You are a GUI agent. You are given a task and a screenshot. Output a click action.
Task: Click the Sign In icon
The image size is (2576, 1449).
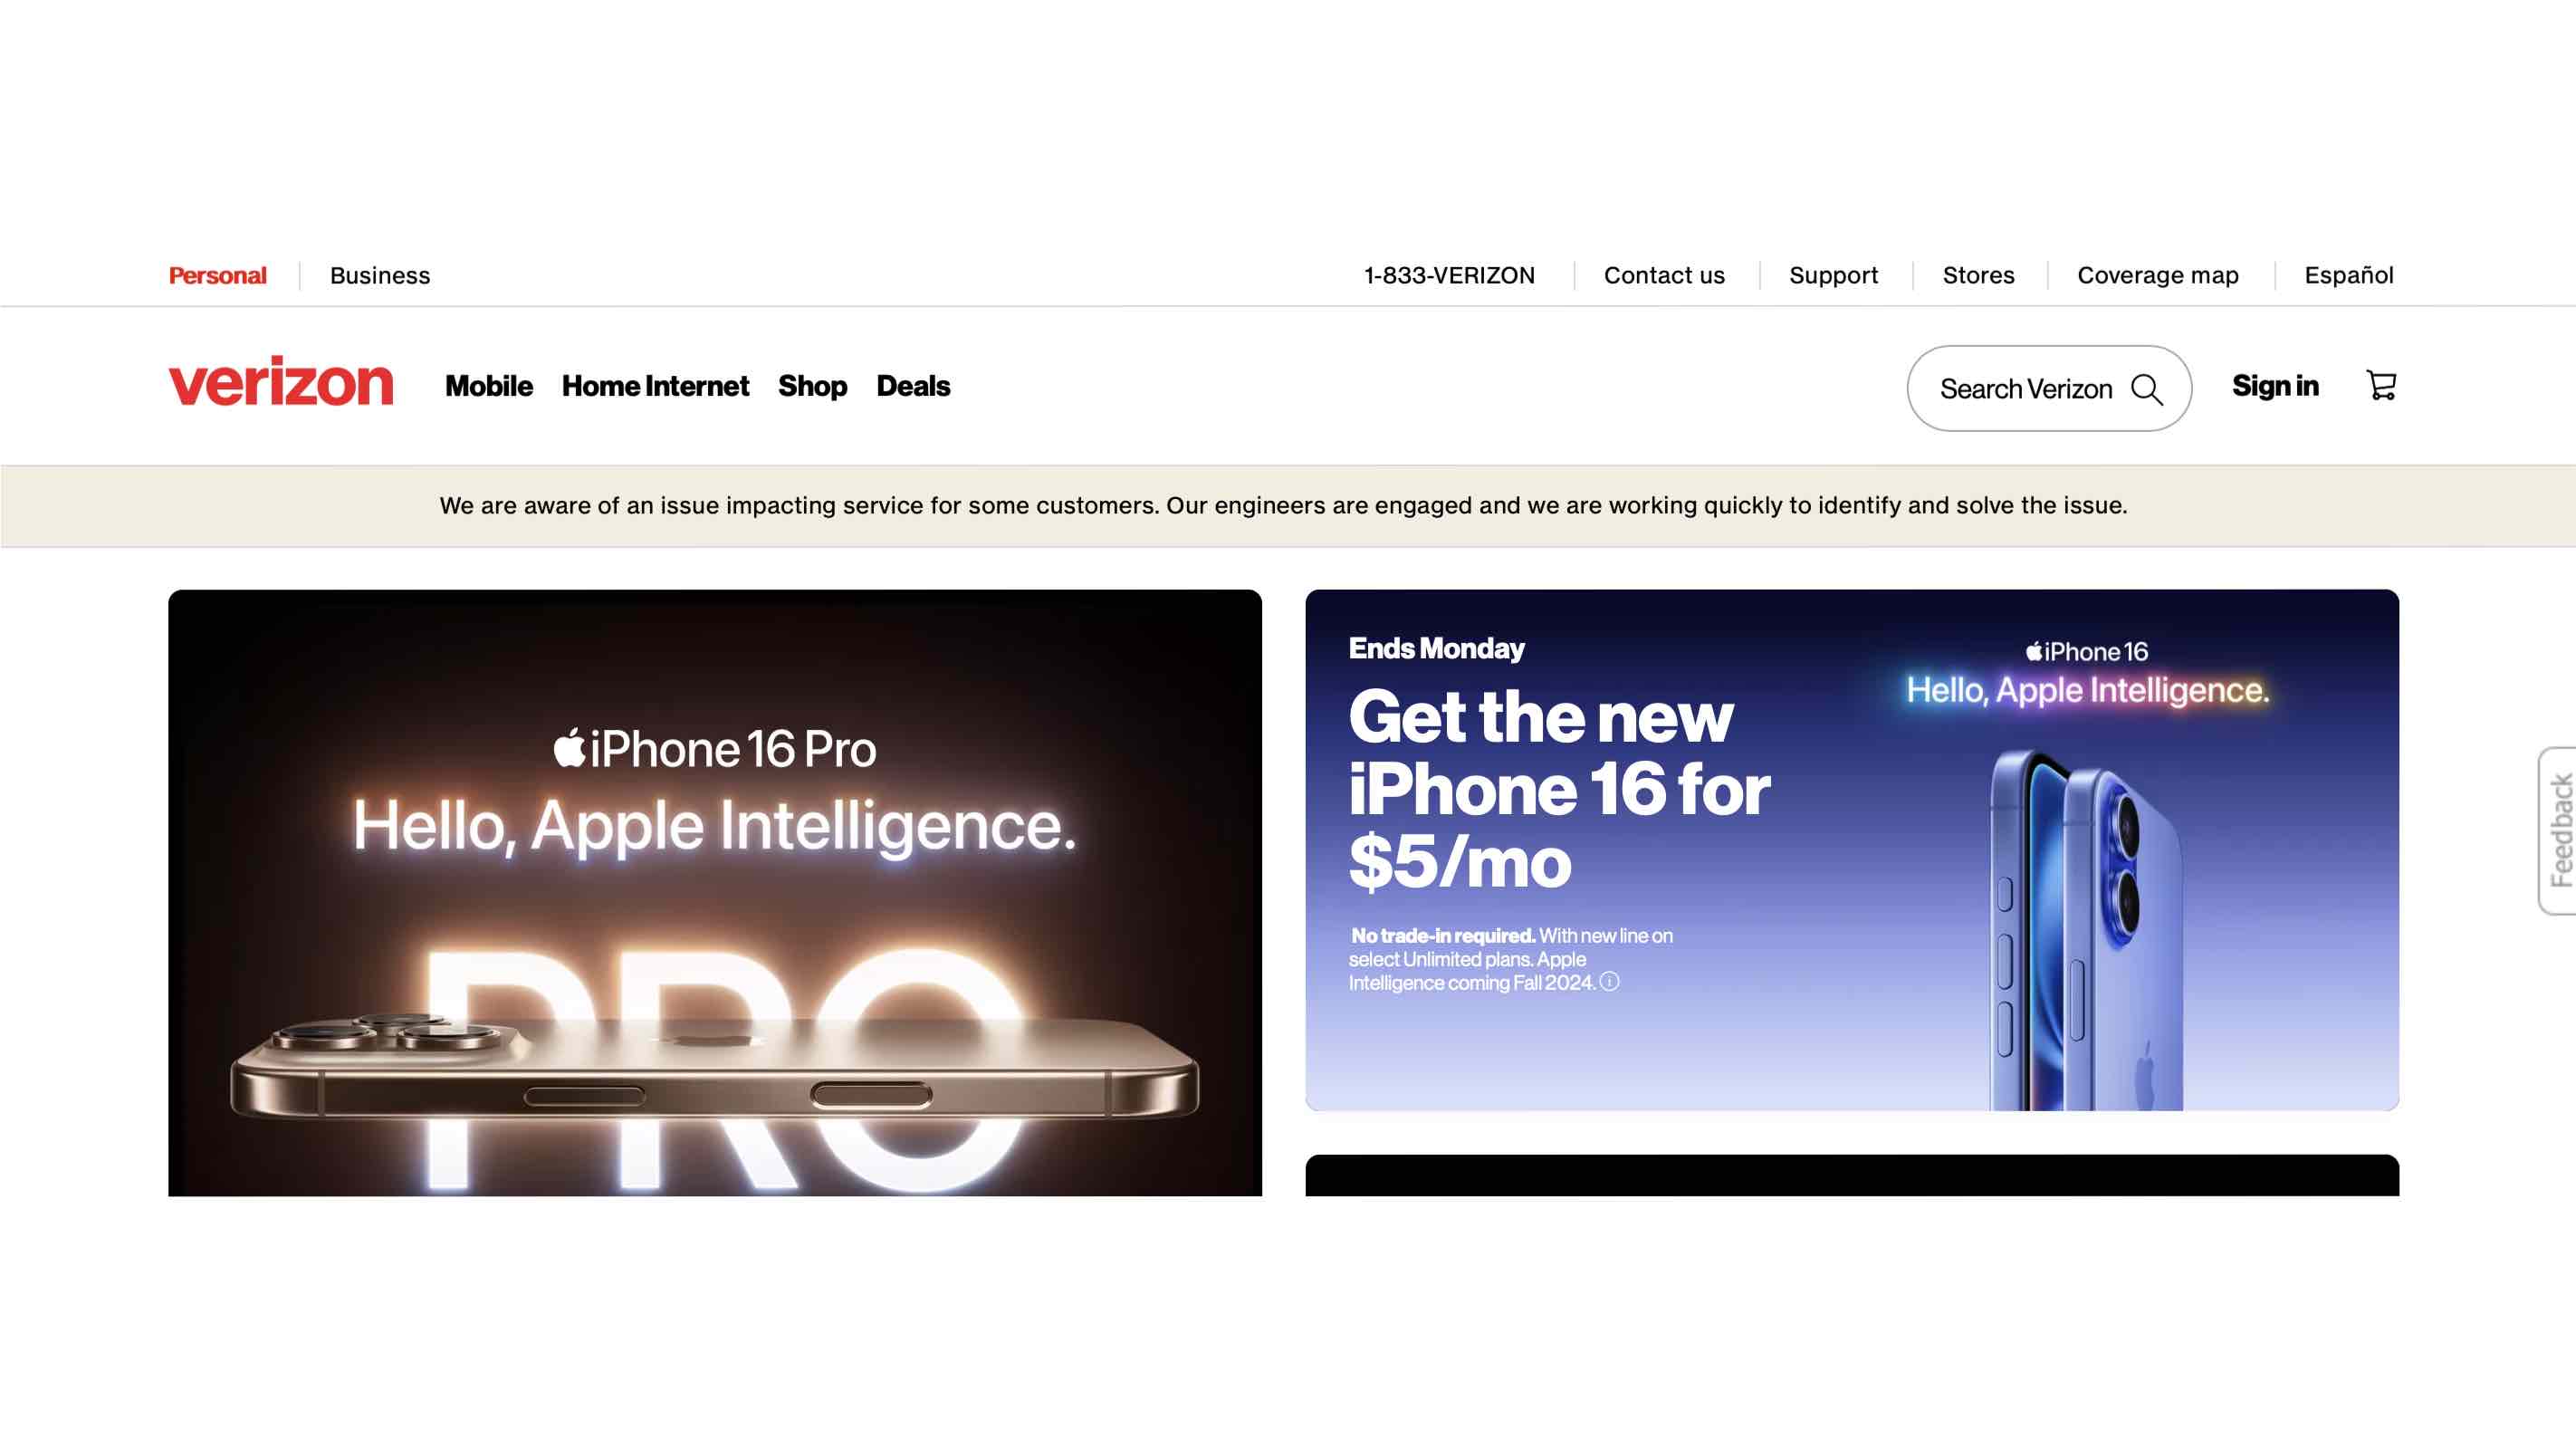[x=2274, y=386]
